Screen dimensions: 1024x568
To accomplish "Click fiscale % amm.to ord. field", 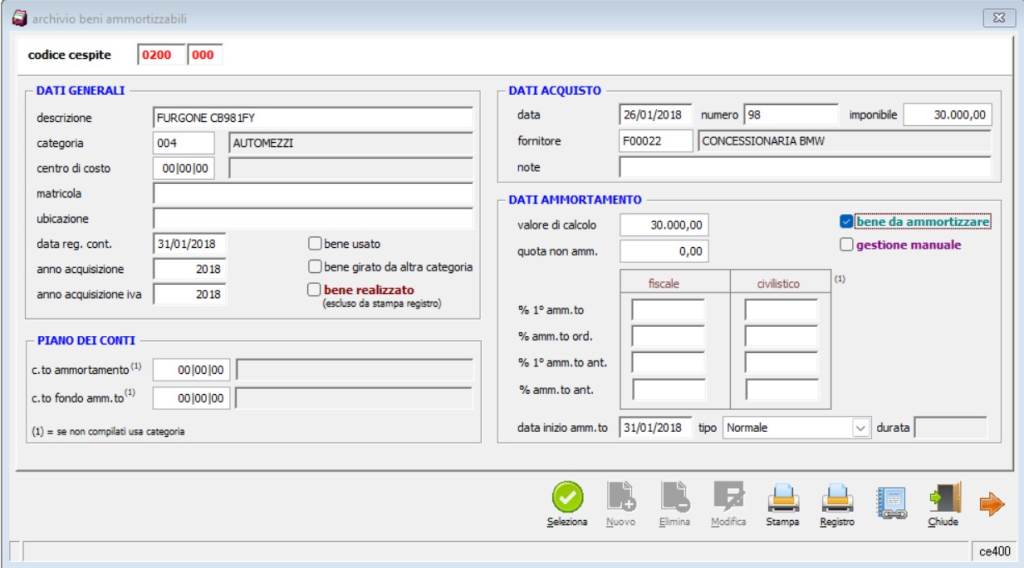I will pos(668,336).
